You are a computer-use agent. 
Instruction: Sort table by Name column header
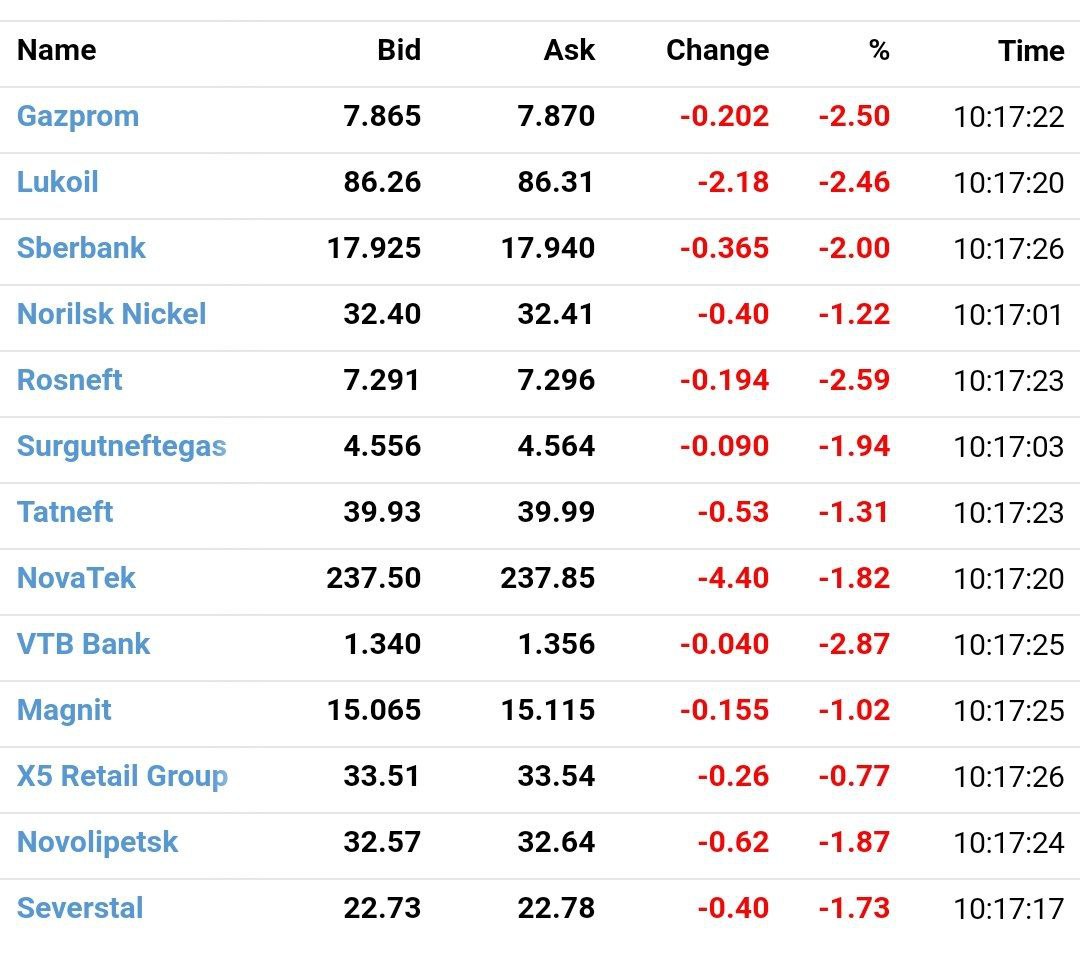(57, 50)
